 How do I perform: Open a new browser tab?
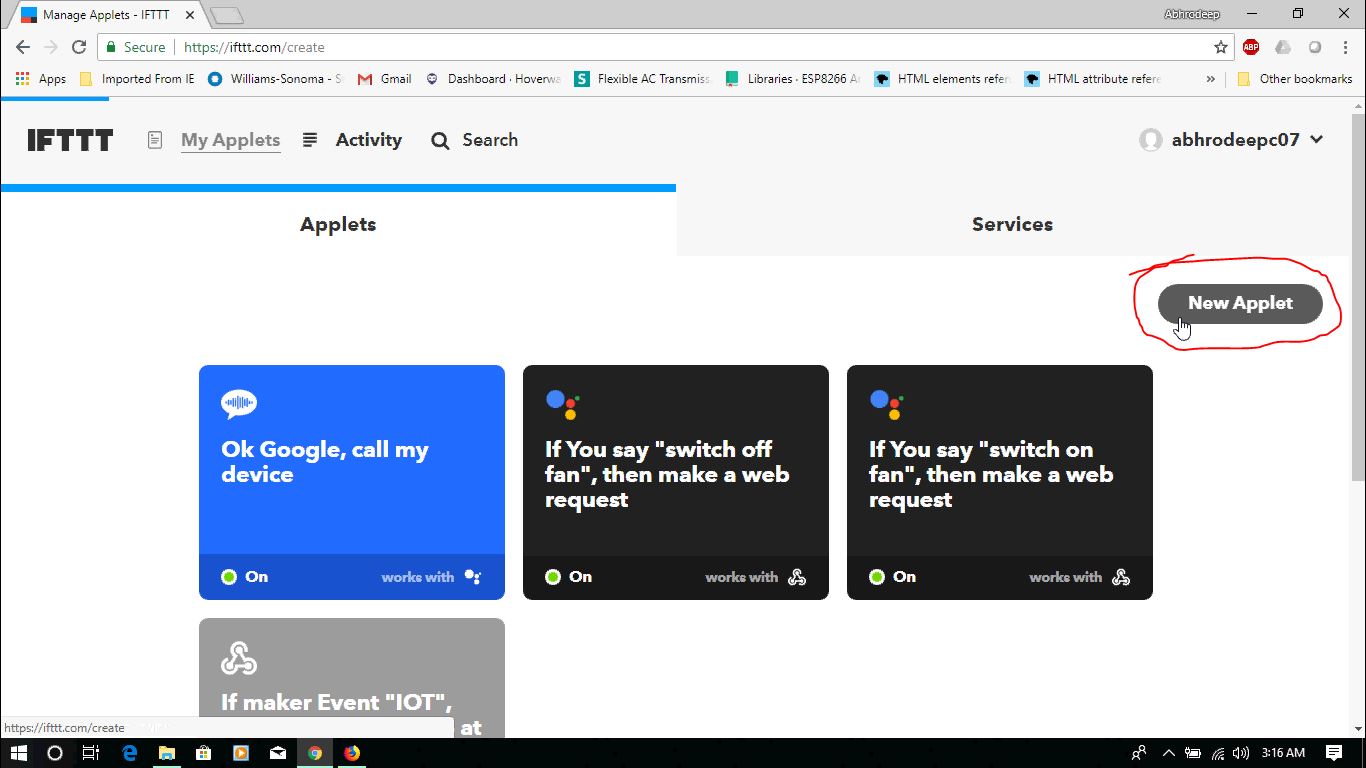[x=227, y=15]
